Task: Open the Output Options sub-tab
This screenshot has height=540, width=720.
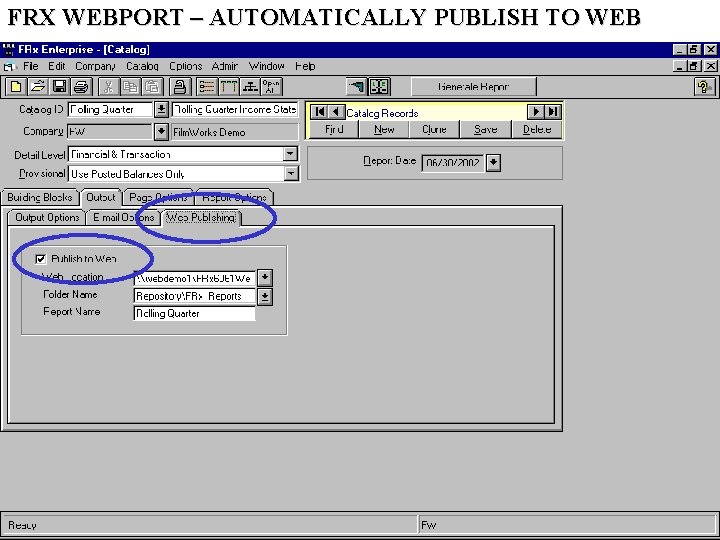Action: point(47,218)
